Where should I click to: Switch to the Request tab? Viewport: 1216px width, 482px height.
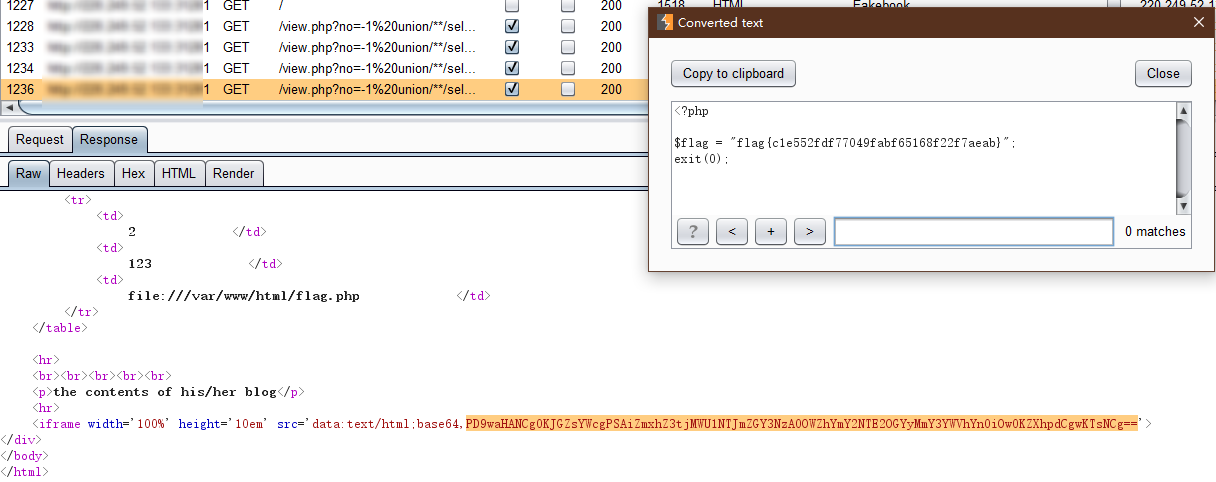tap(39, 140)
